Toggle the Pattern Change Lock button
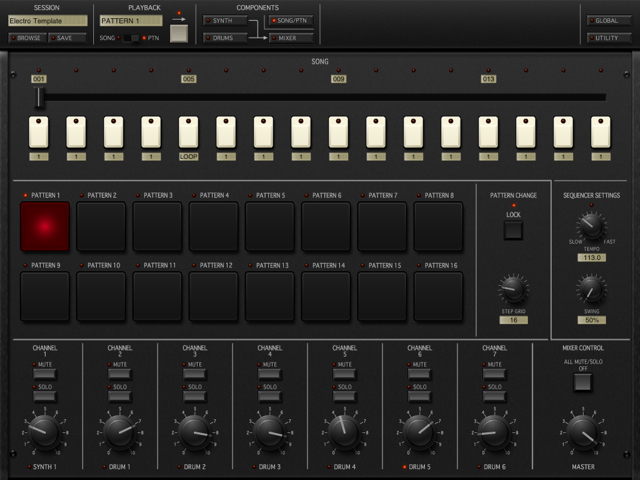640x480 pixels. coord(513,230)
